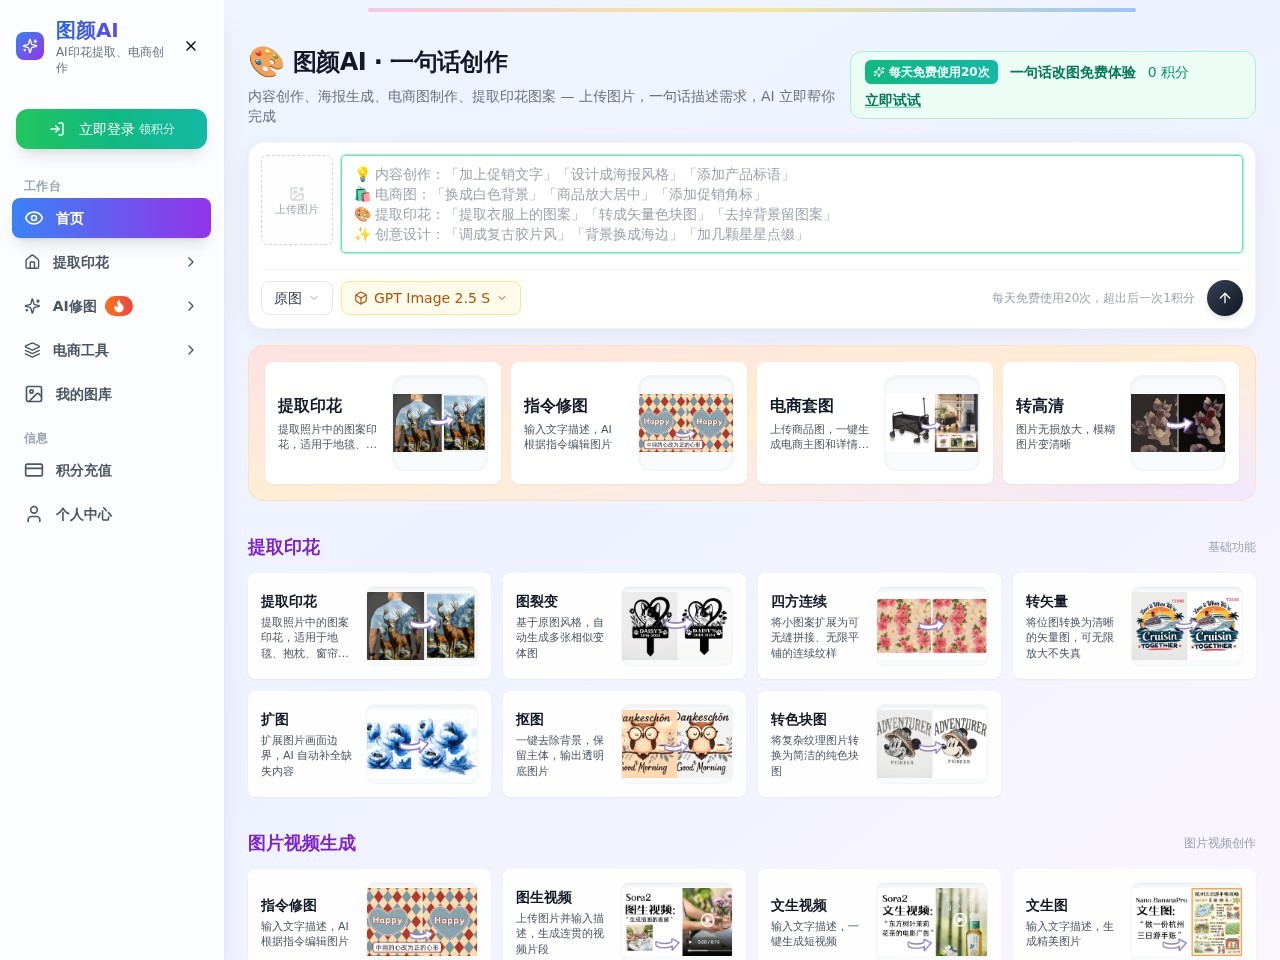Open the 电商工具 sidebar menu
Image resolution: width=1280 pixels, height=960 pixels.
pos(111,350)
